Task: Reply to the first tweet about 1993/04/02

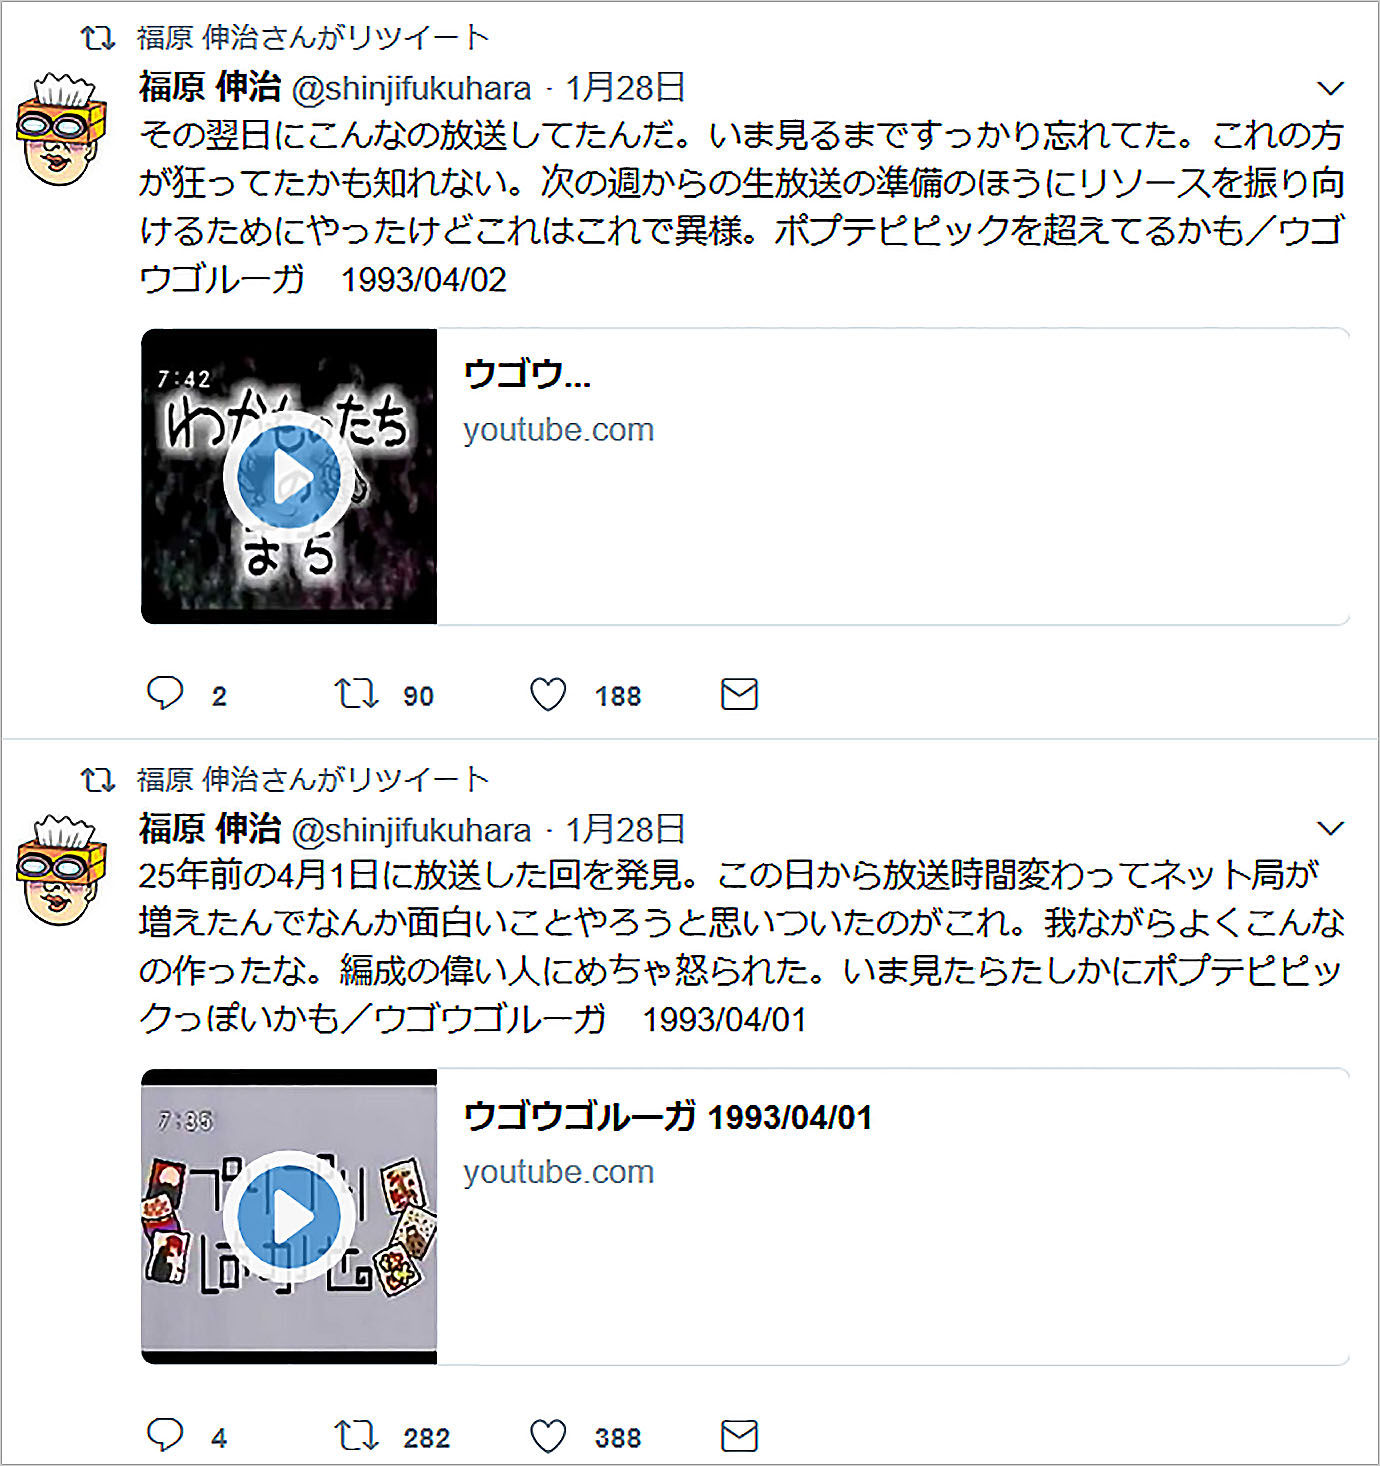Action: tap(165, 693)
